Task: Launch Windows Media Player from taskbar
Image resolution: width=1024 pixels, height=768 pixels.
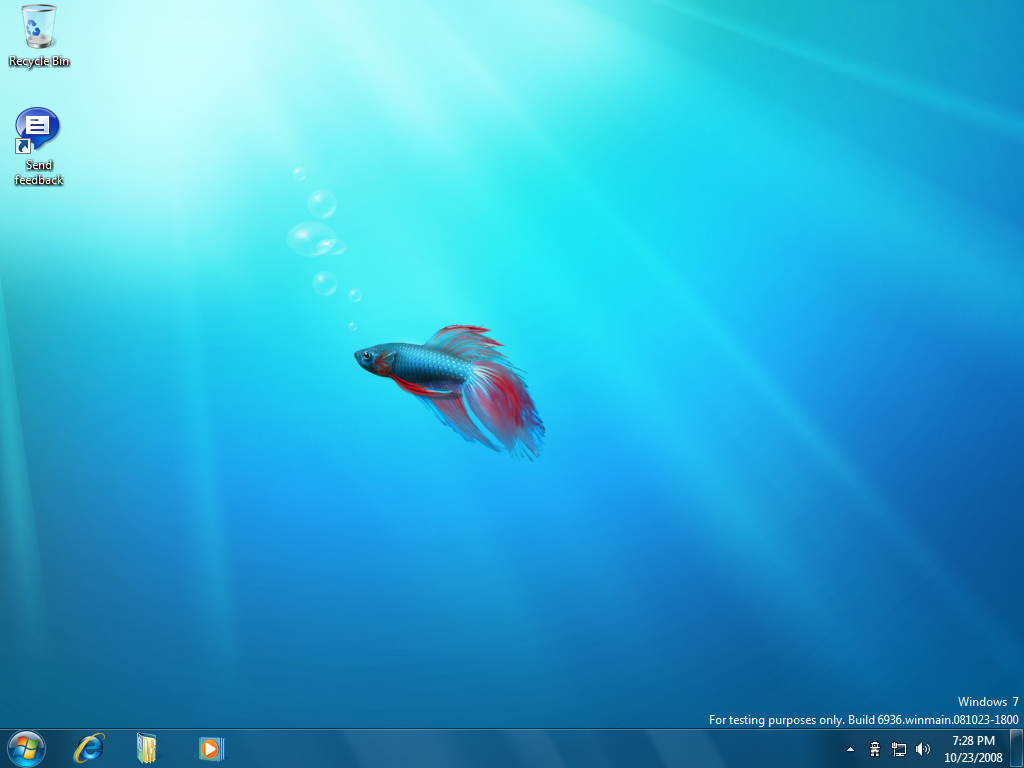Action: 210,748
